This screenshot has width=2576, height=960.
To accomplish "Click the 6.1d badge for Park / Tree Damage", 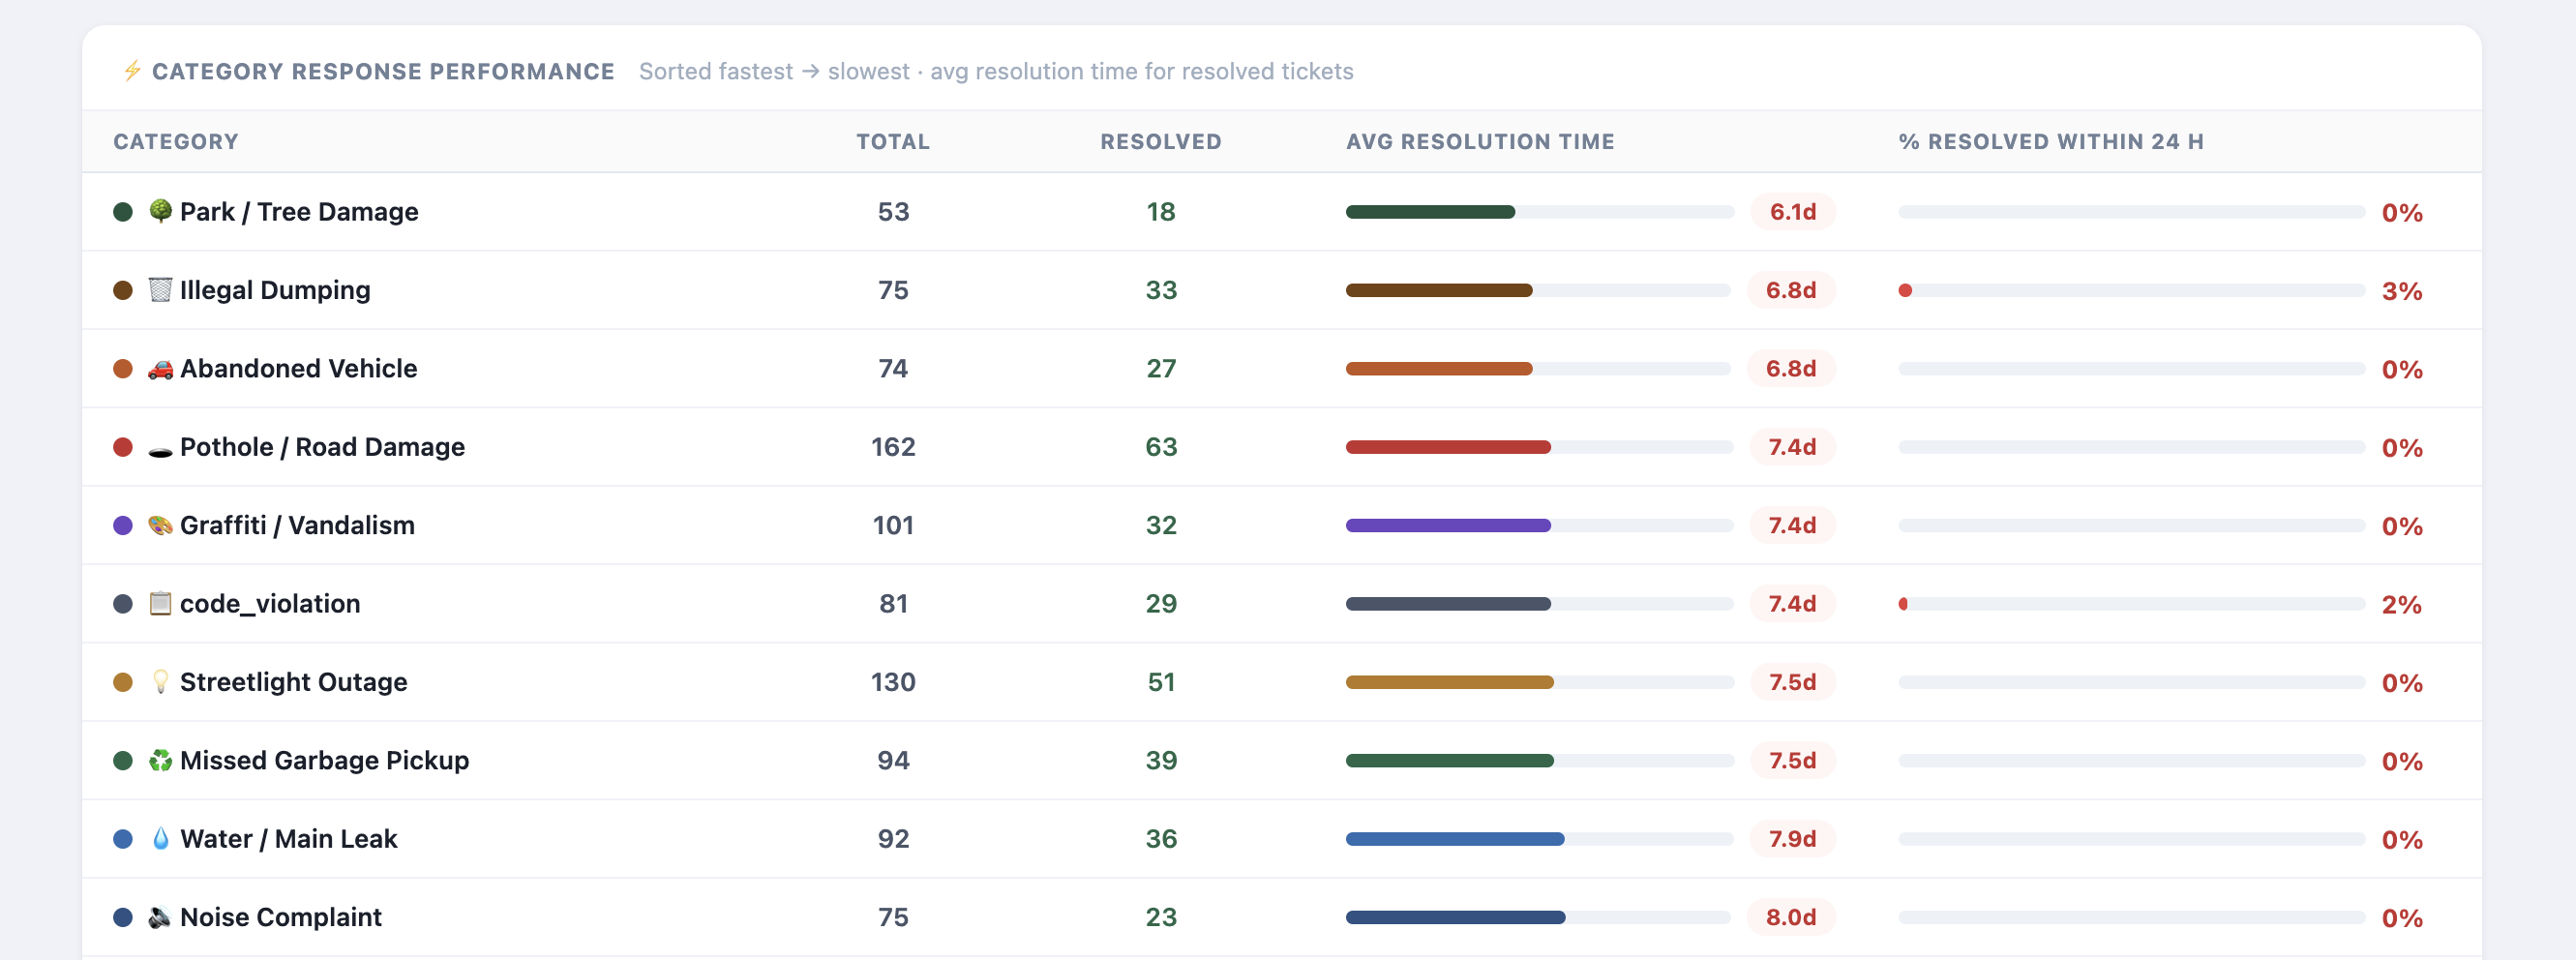I will [1793, 211].
